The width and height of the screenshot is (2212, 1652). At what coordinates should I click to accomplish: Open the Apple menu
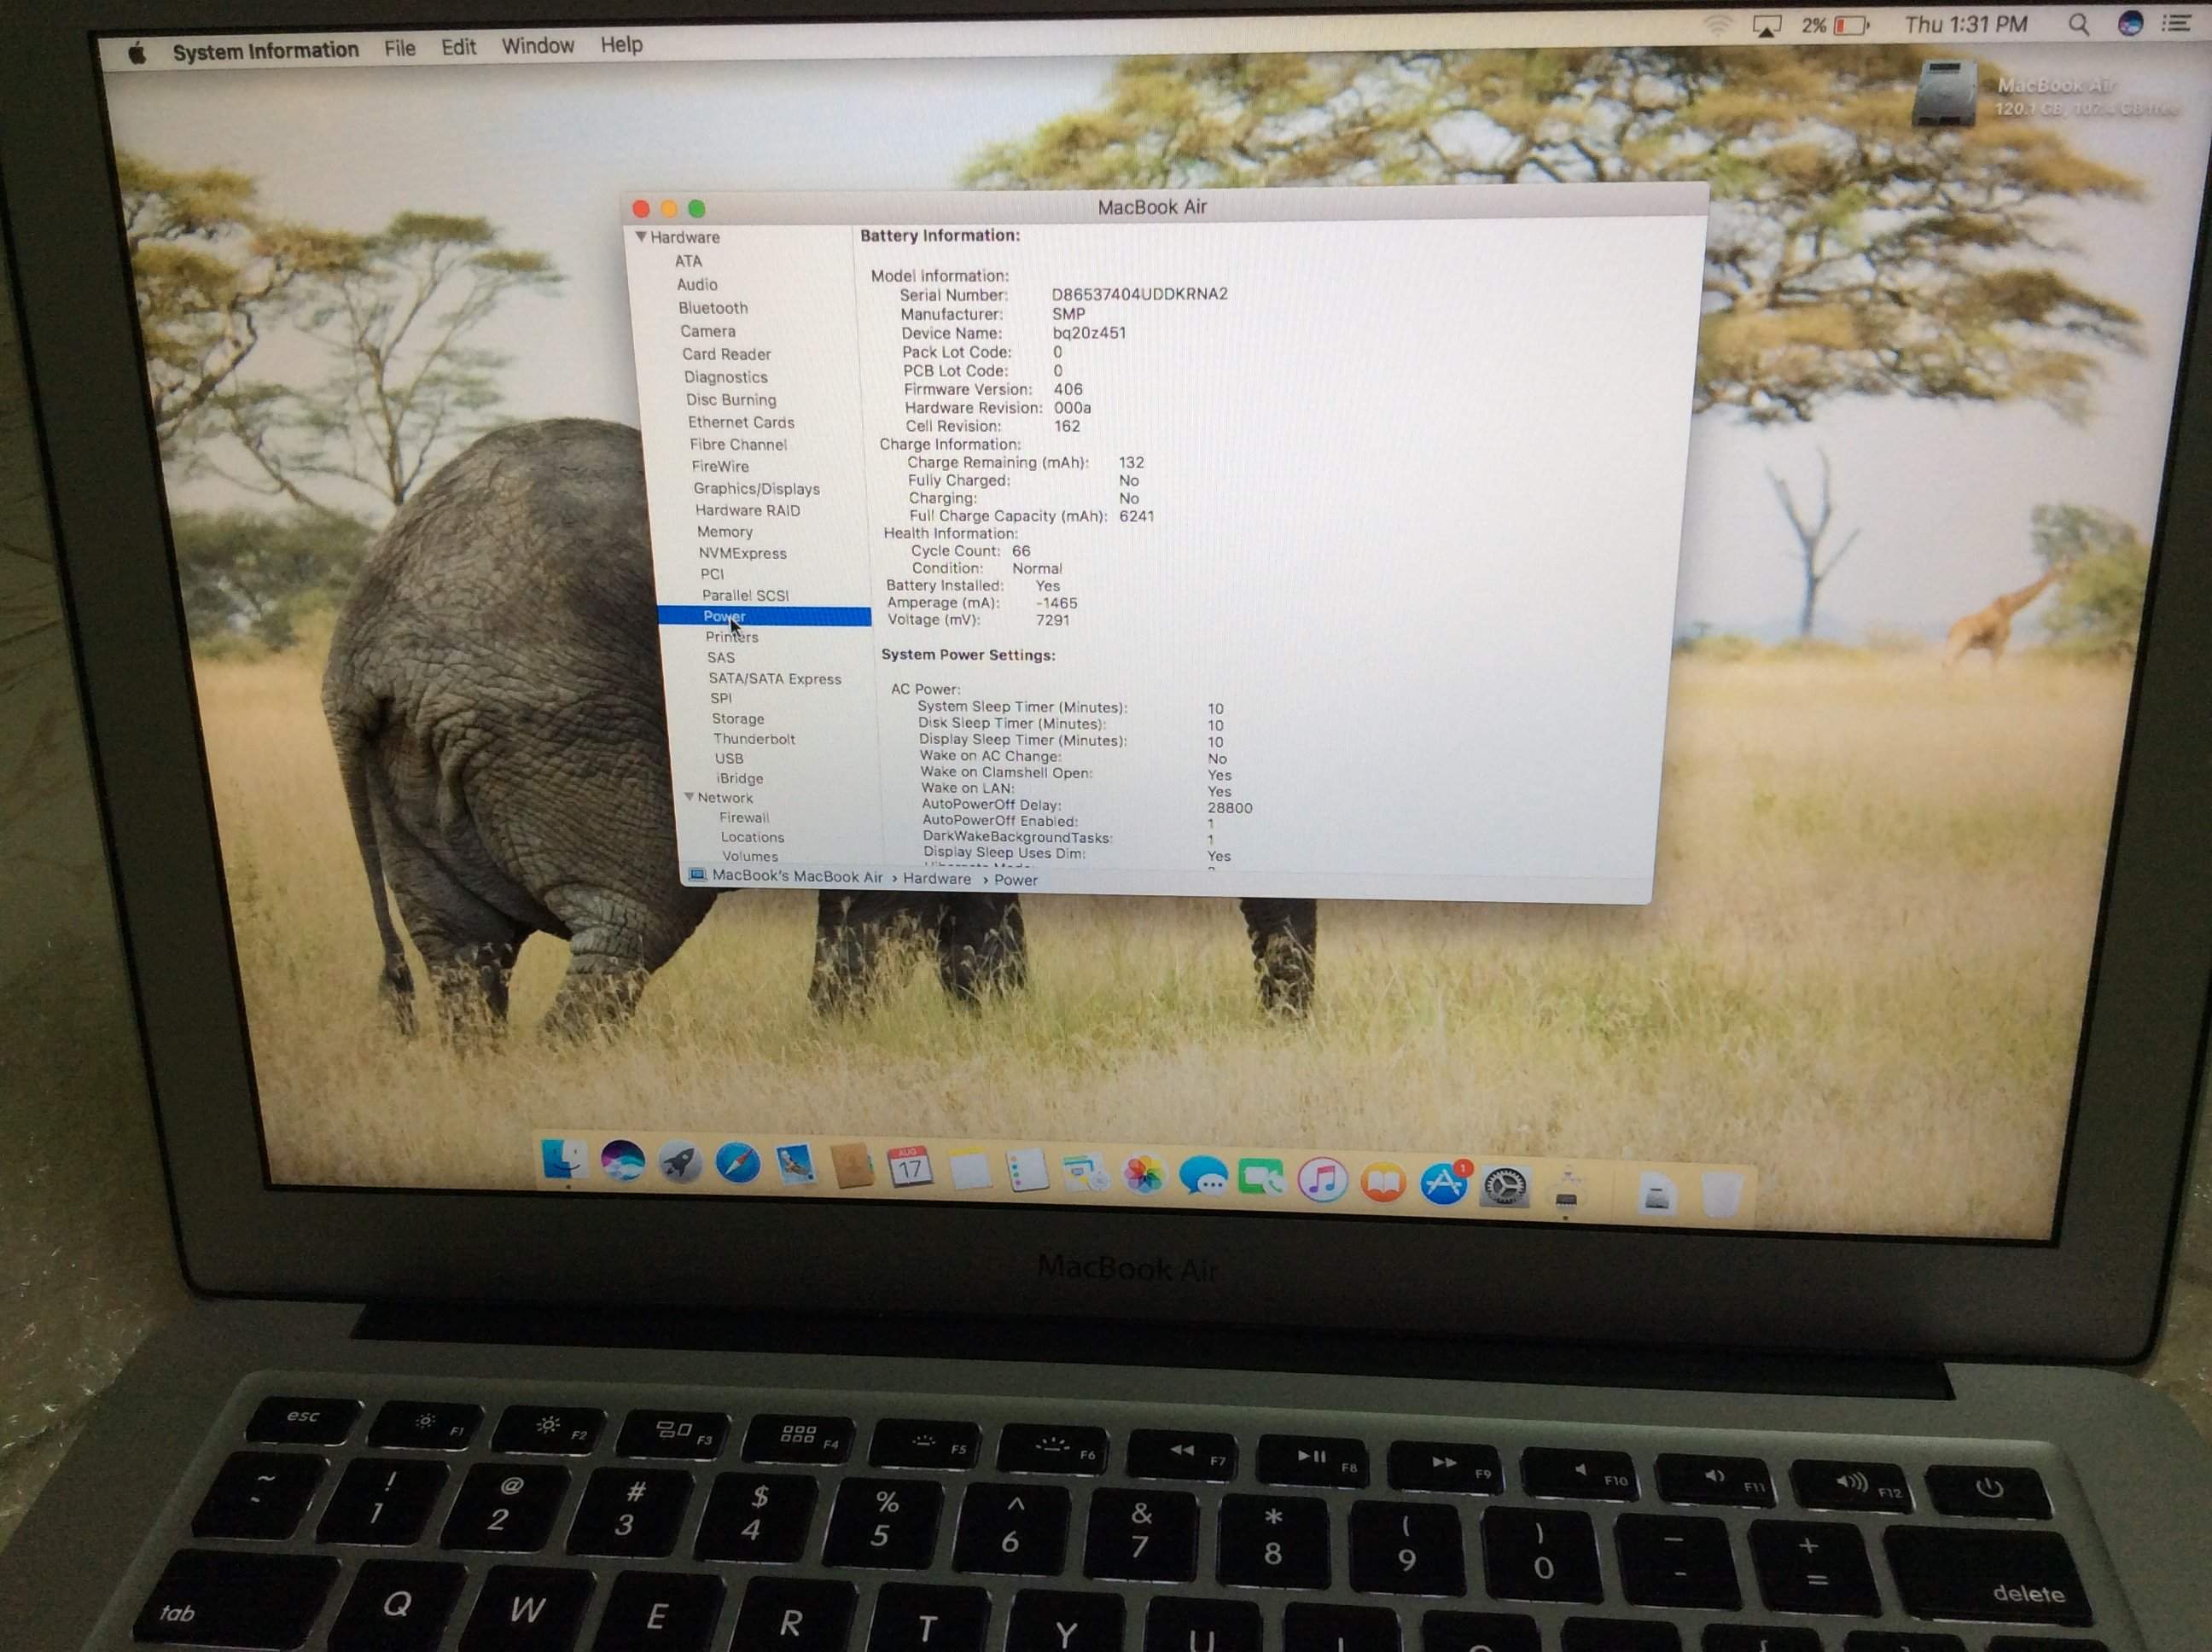[137, 53]
